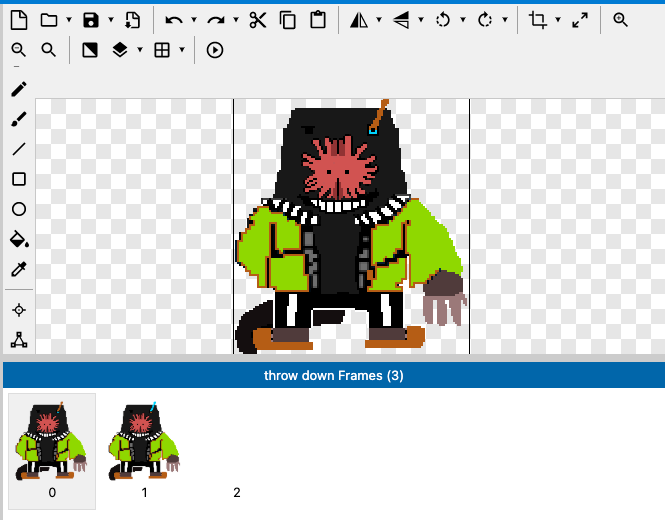Rotate the image counterclockwise

pos(443,20)
